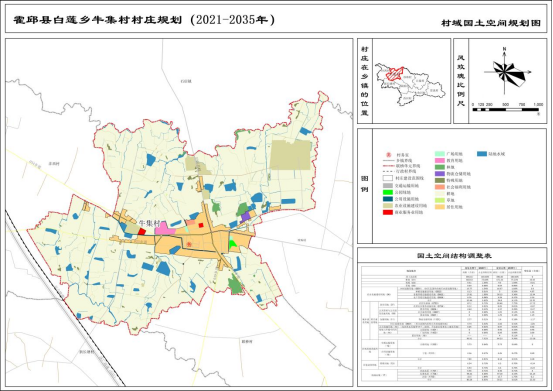Image resolution: width=553 pixels, height=391 pixels.
Task: Click the large khaki facility block in northeast
Action: pos(290,155)
